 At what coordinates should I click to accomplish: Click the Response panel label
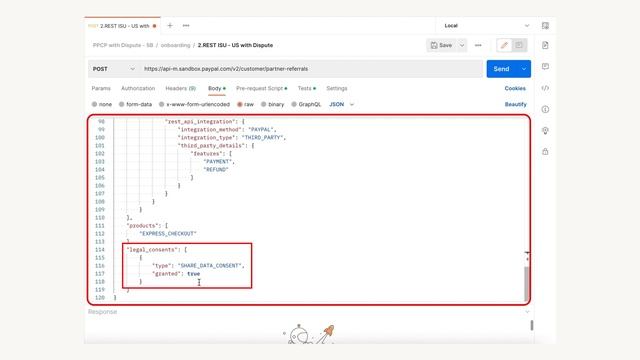pyautogui.click(x=102, y=312)
